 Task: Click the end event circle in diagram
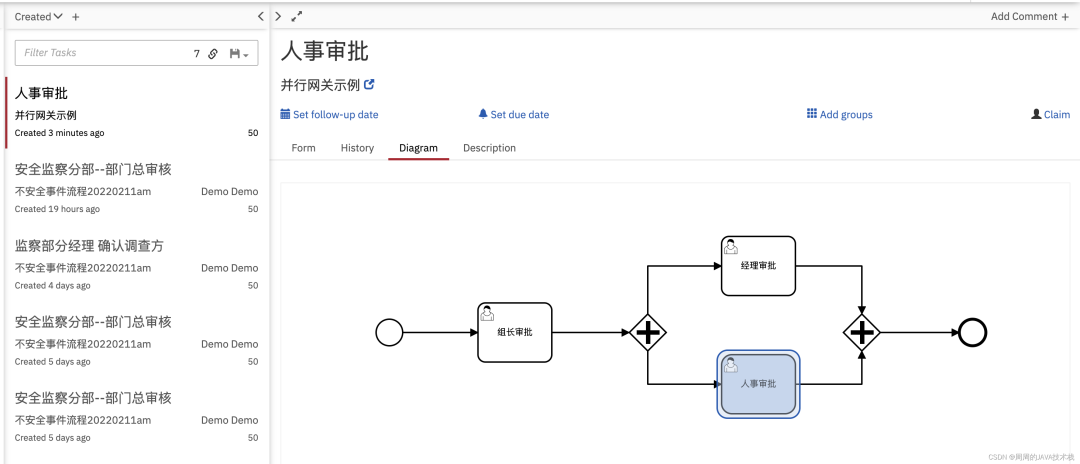click(x=973, y=333)
